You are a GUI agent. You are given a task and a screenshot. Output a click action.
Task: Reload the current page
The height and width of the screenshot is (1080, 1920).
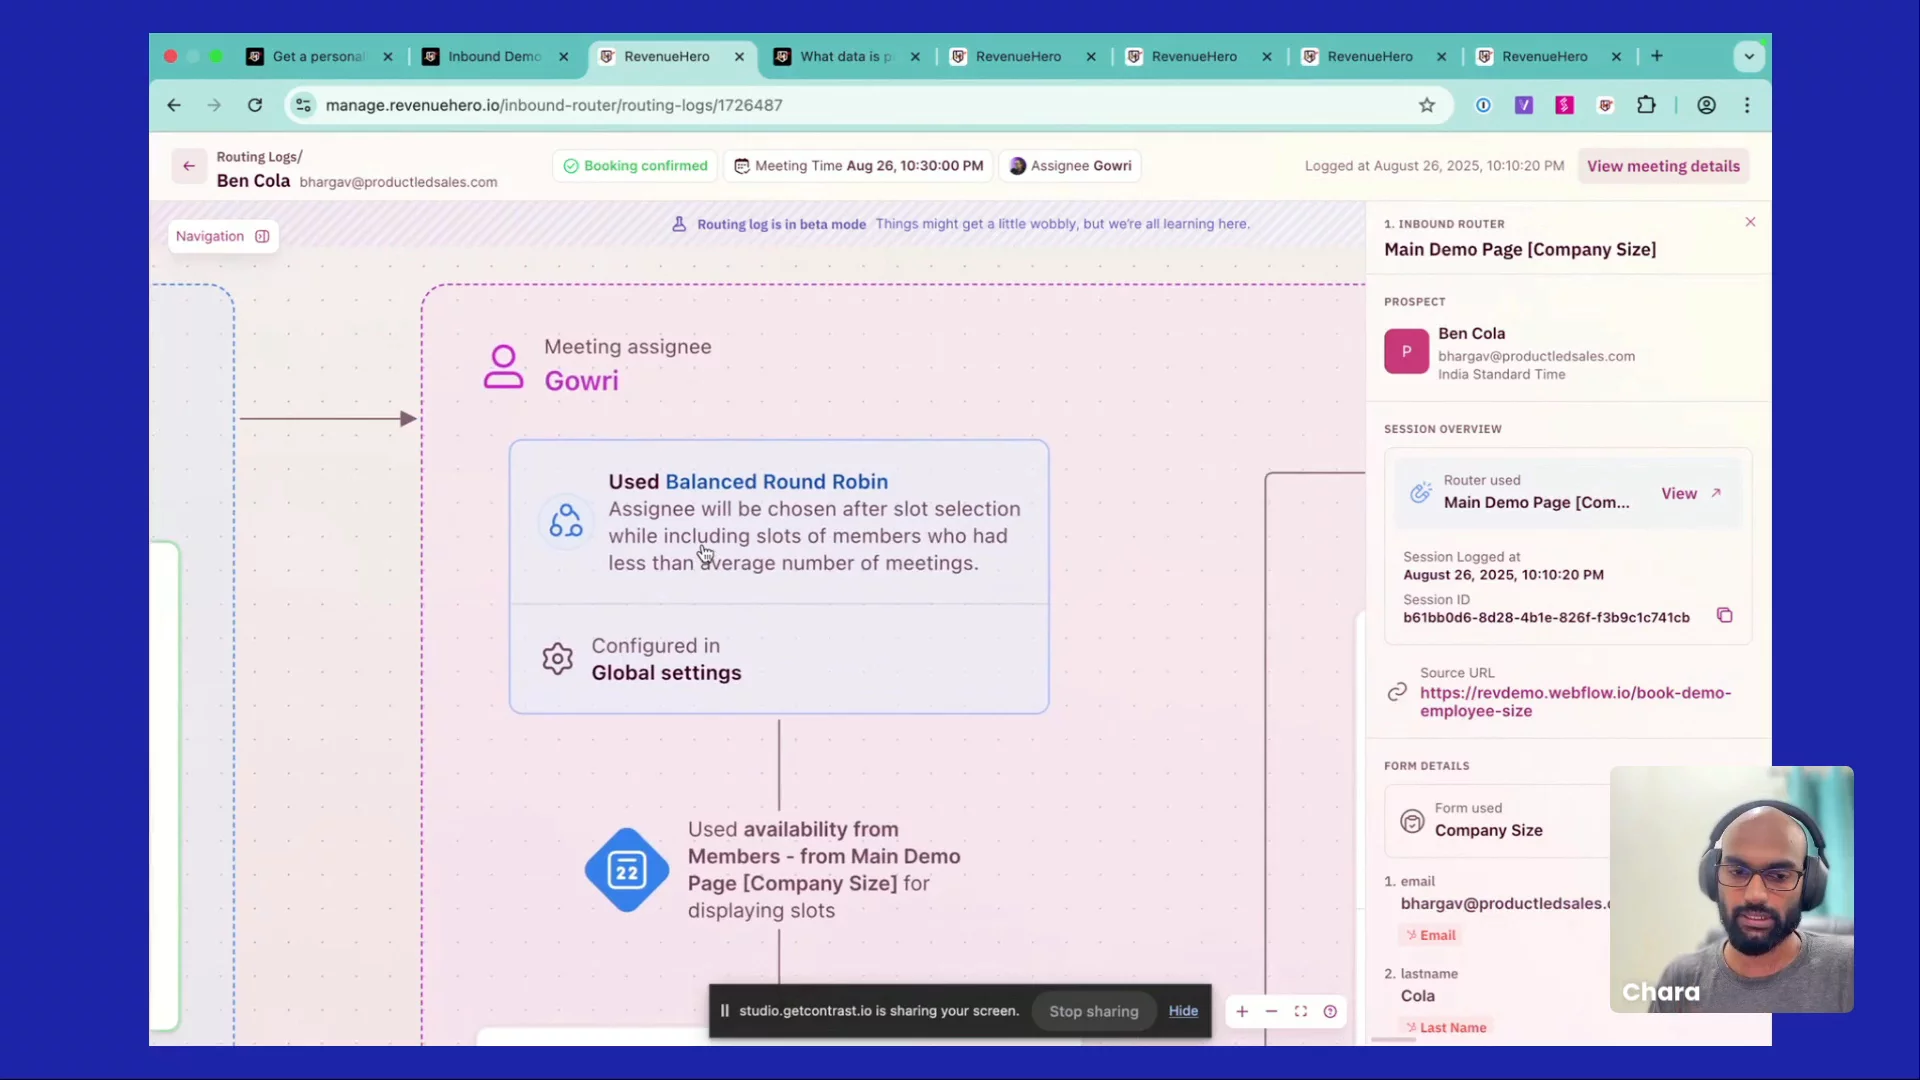coord(255,105)
